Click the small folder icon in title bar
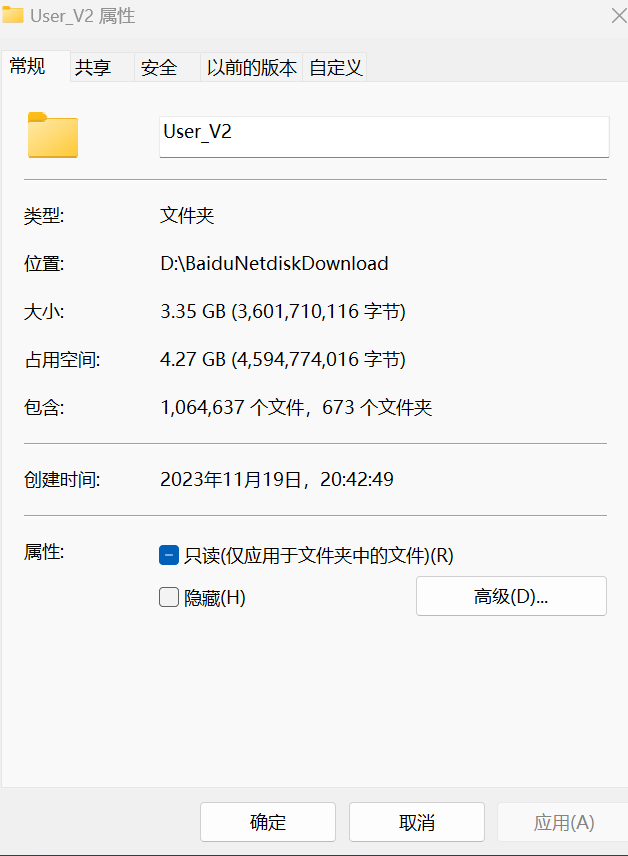This screenshot has height=856, width=628. point(13,14)
